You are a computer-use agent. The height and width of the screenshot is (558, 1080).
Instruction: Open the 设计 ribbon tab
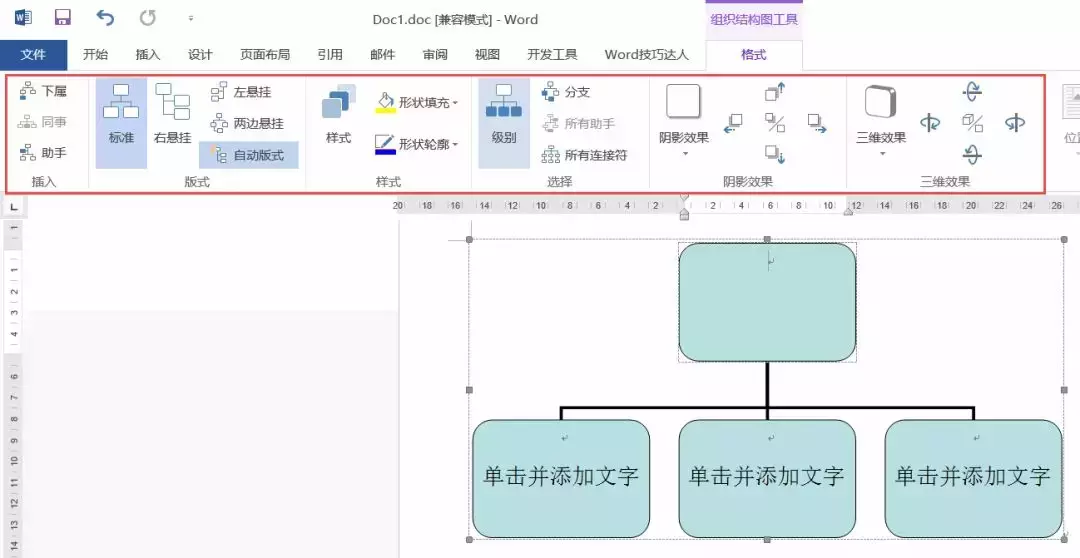pyautogui.click(x=200, y=55)
